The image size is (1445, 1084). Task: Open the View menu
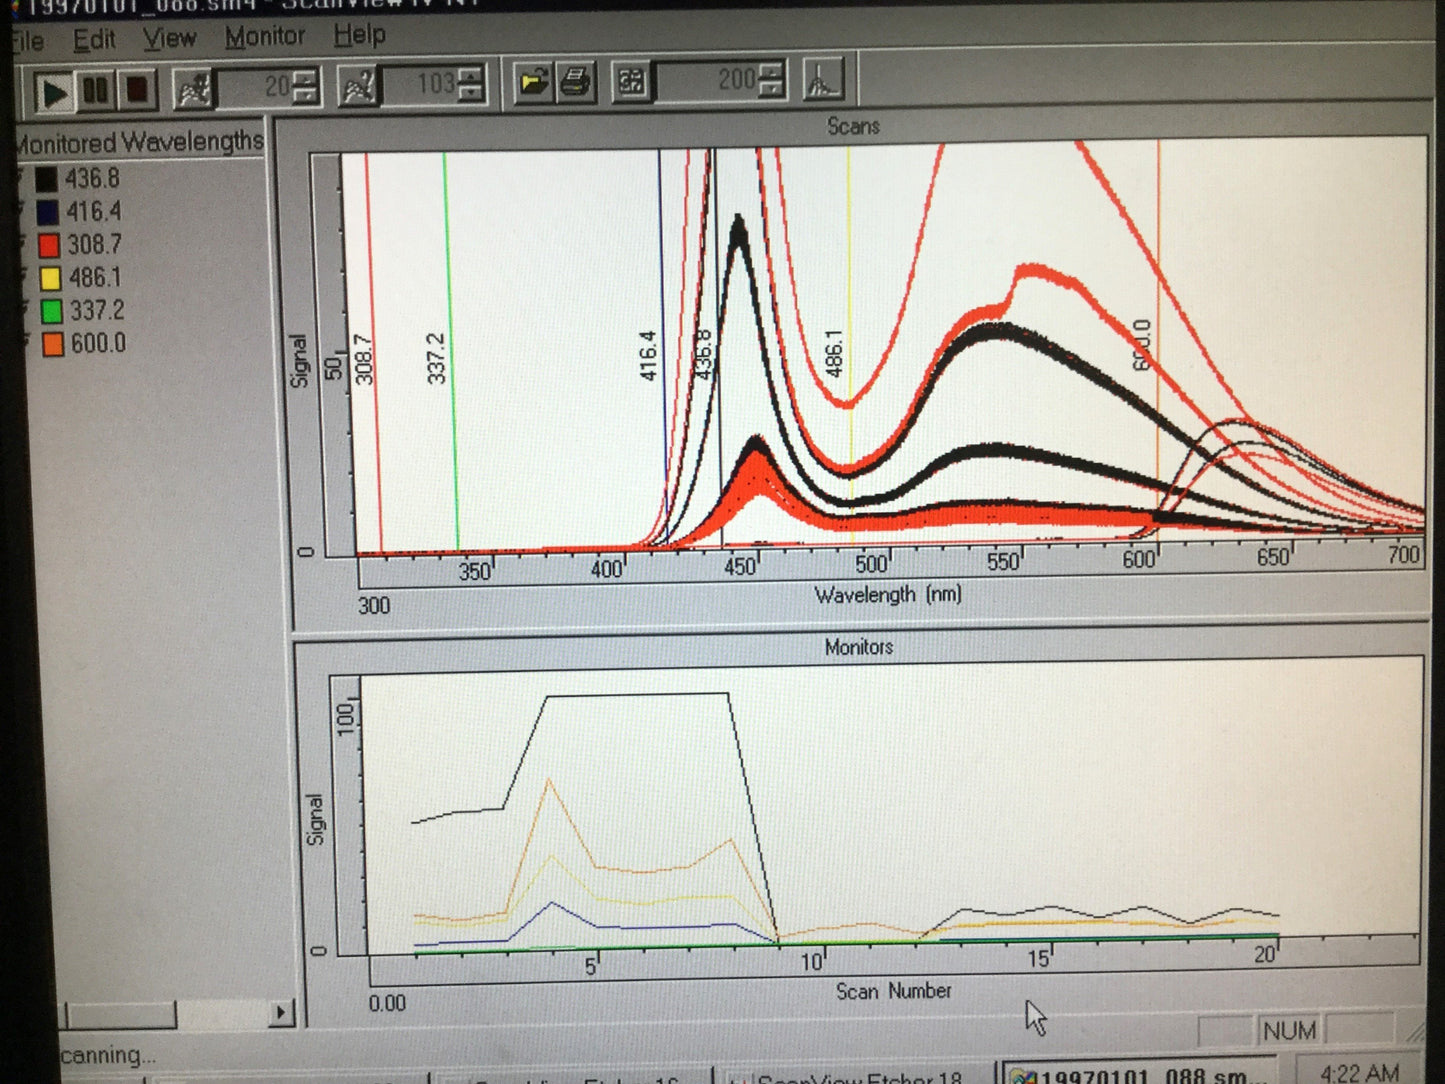[169, 39]
